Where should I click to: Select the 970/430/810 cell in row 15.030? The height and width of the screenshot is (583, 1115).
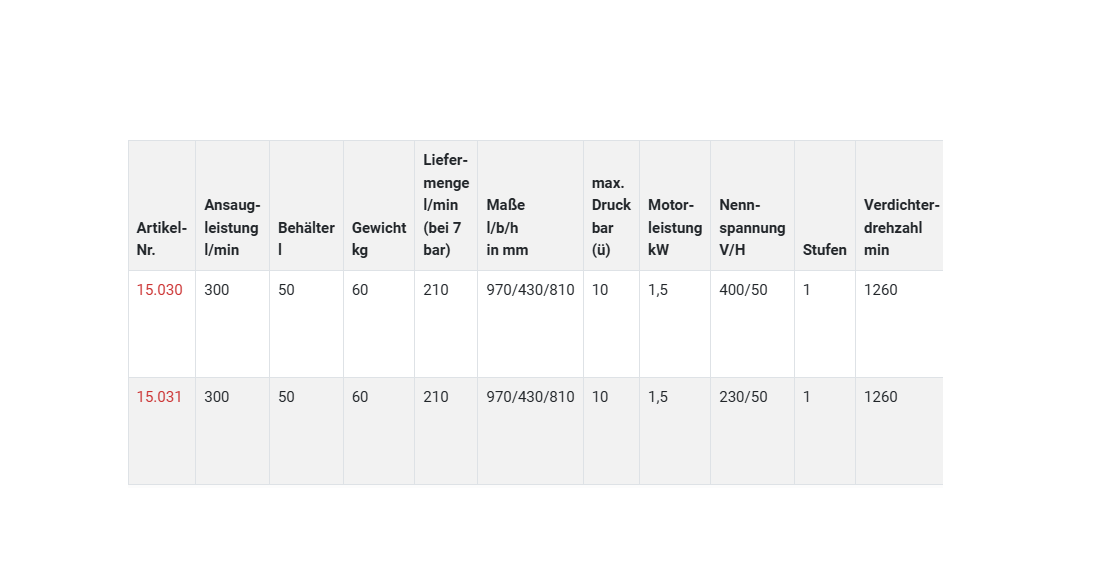pyautogui.click(x=530, y=290)
